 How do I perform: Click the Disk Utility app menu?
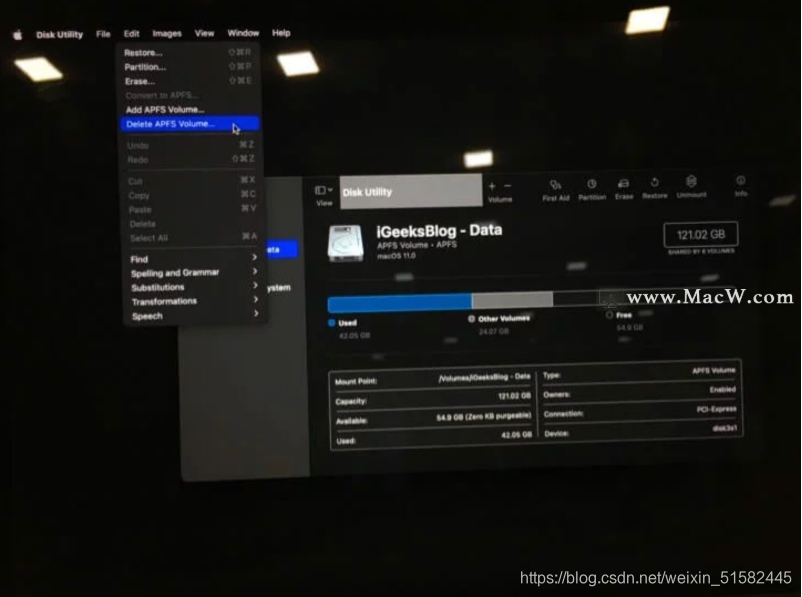click(59, 34)
